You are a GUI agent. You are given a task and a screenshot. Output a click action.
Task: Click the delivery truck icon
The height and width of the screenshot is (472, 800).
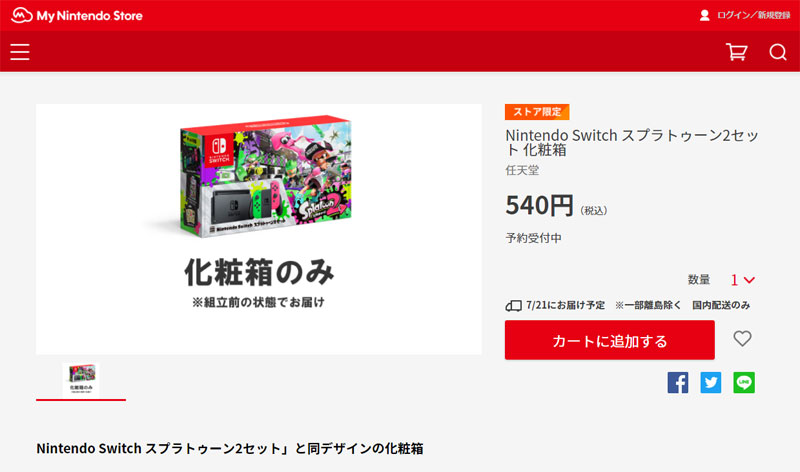pyautogui.click(x=513, y=306)
